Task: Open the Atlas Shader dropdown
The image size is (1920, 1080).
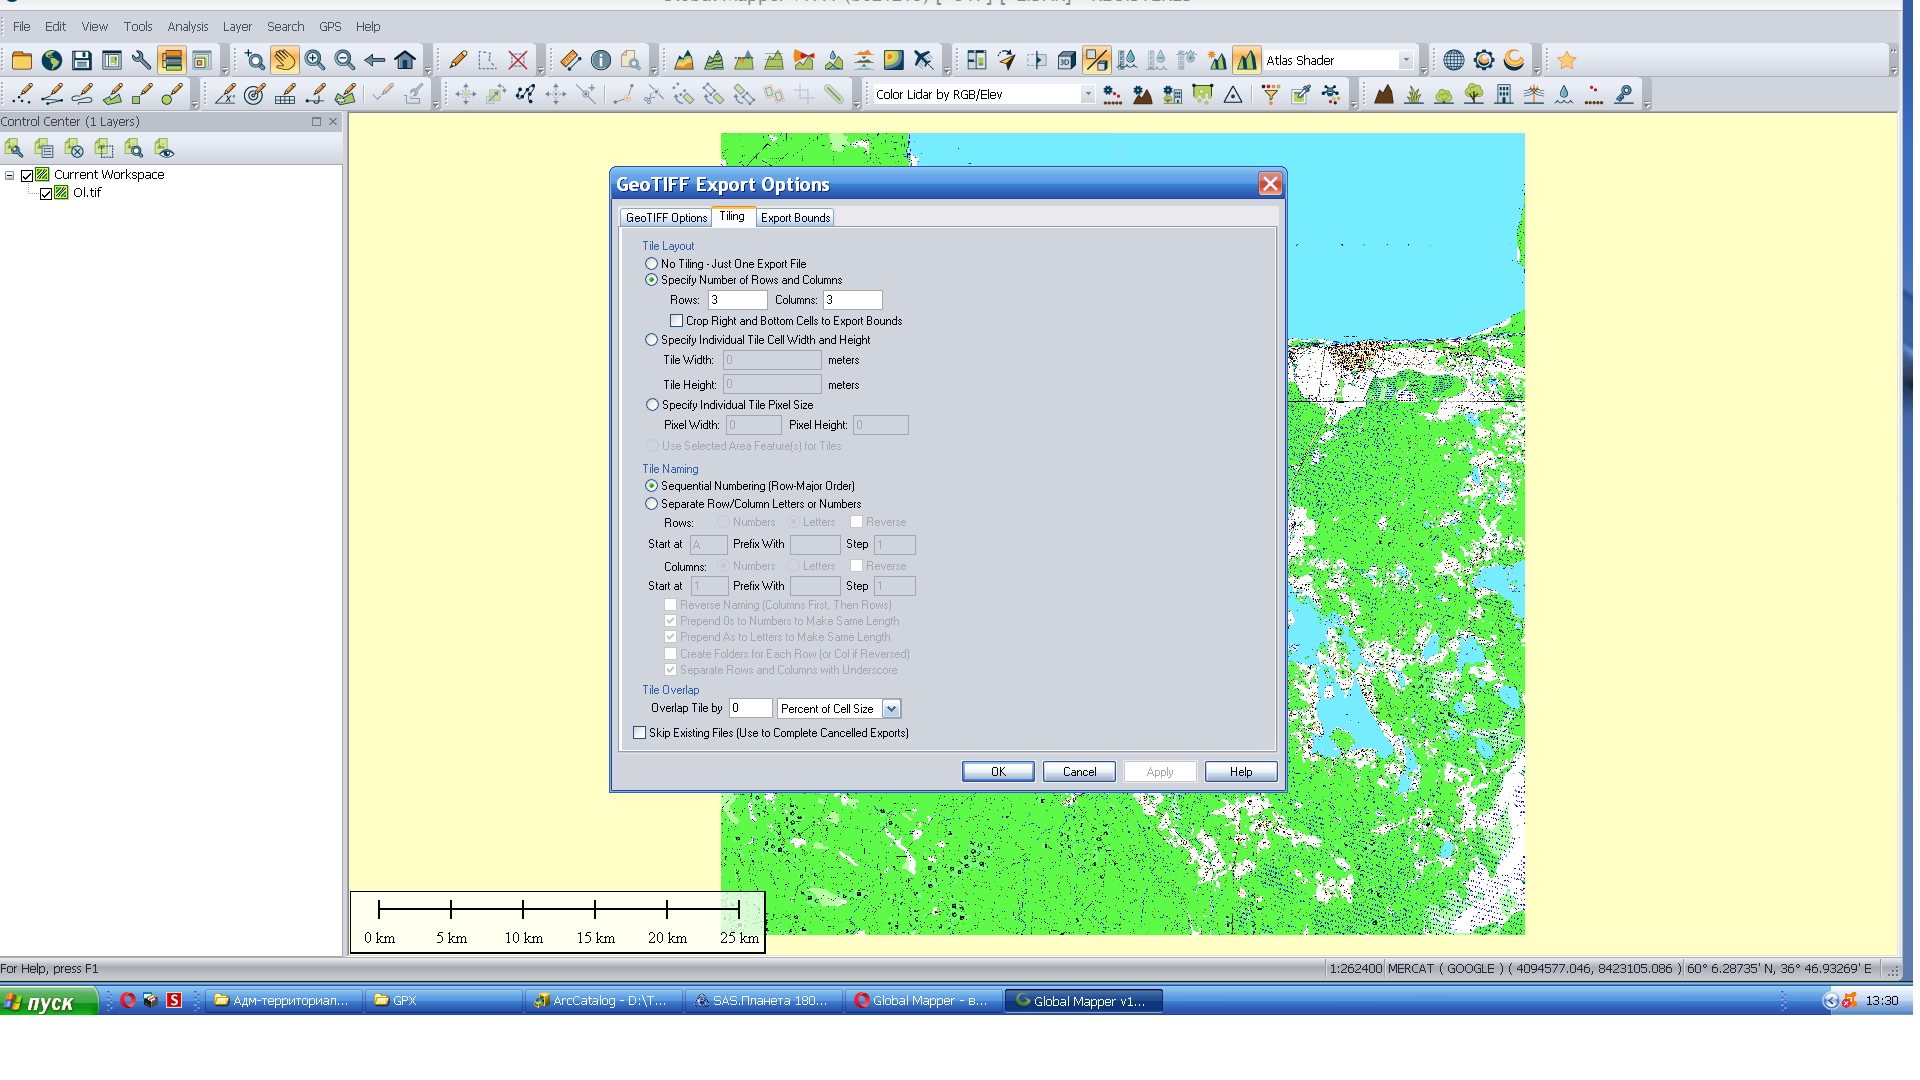Action: click(1405, 61)
